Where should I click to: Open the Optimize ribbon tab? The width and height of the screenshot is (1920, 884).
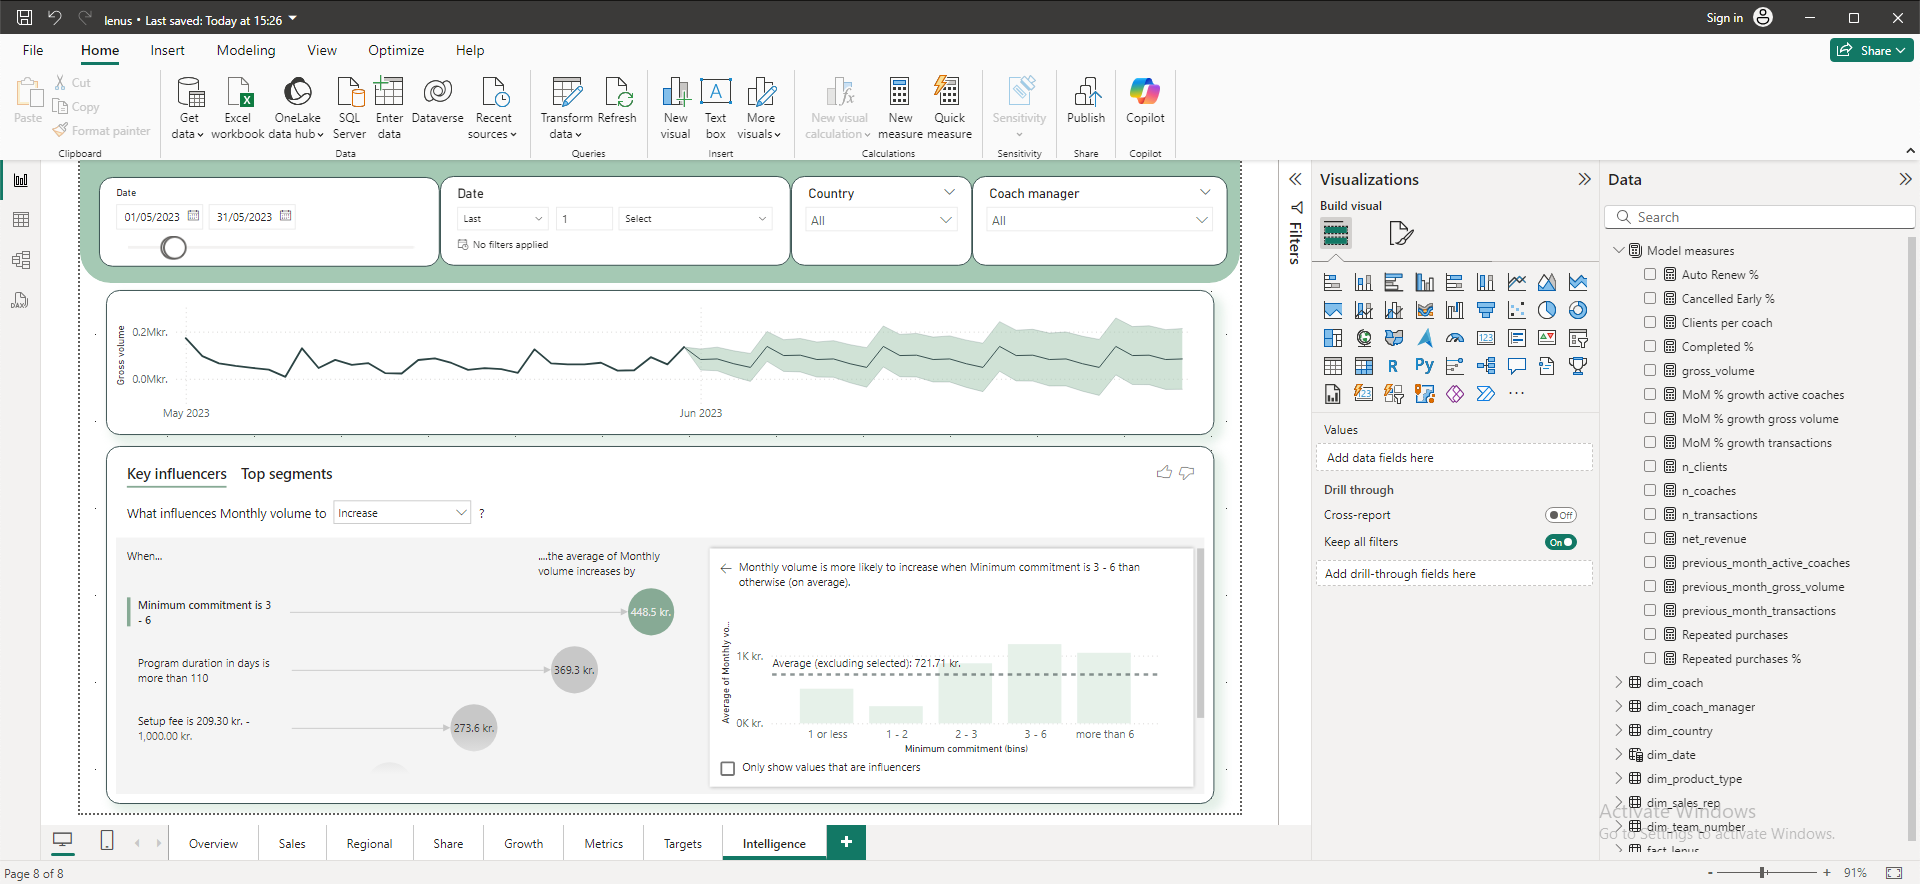coord(396,50)
